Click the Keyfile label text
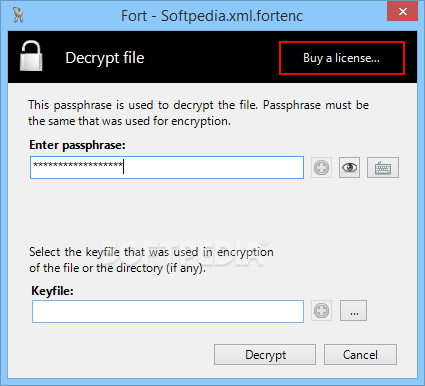 pyautogui.click(x=52, y=291)
